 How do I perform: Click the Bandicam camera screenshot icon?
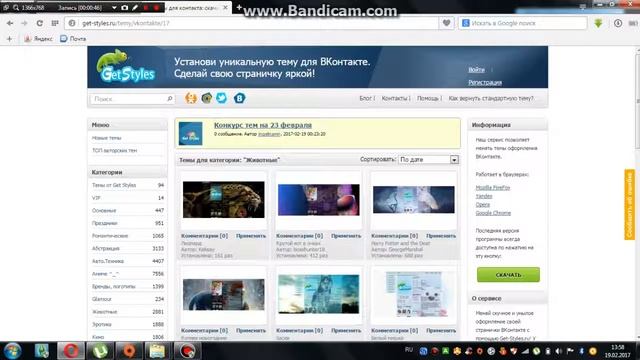(124, 7)
